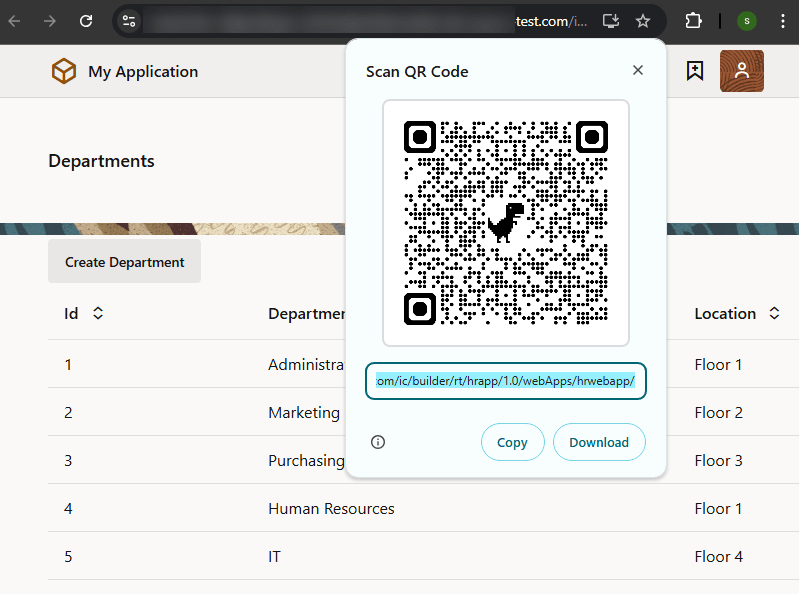Select the Marketing department cell

[304, 412]
